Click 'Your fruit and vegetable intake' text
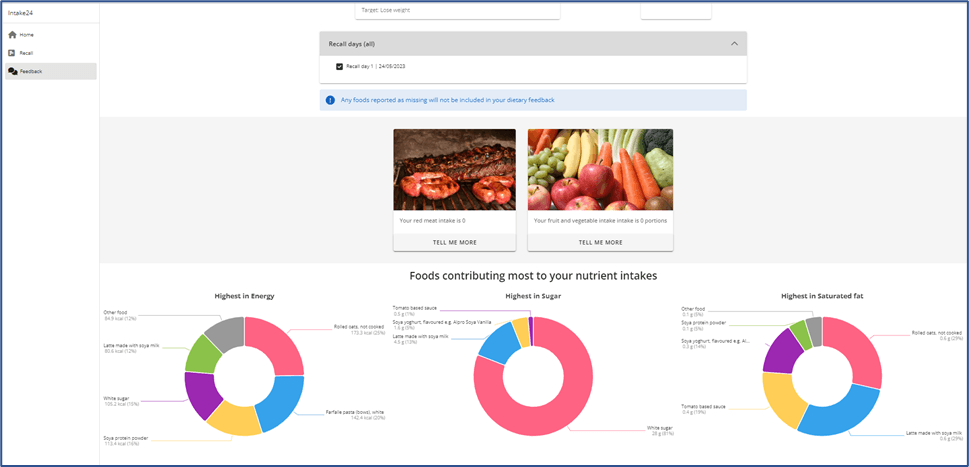Viewport: 969px width, 467px height. (600, 221)
